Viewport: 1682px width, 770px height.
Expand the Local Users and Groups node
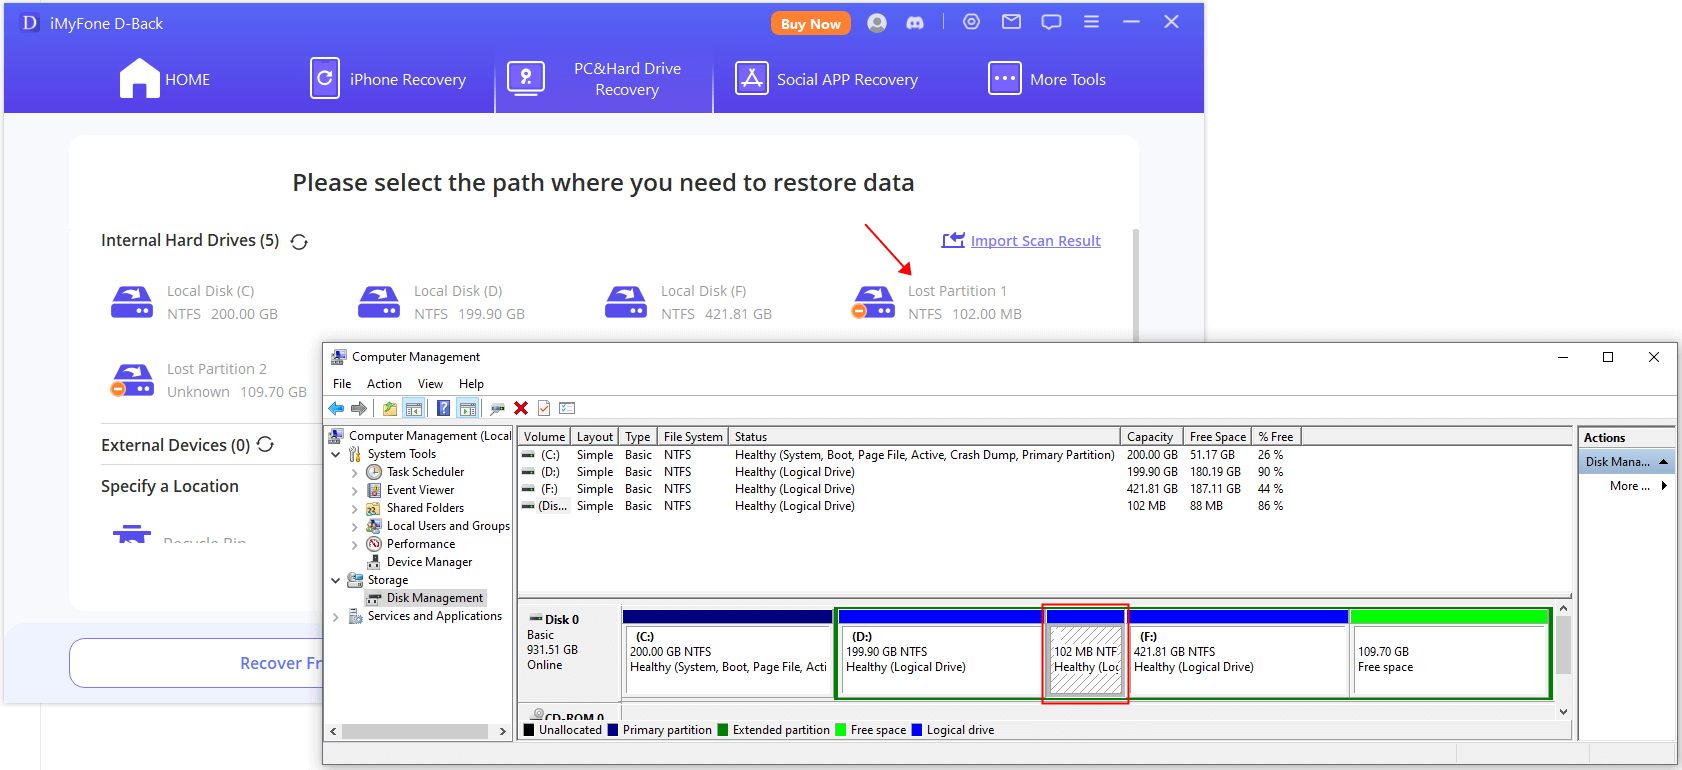click(x=355, y=527)
